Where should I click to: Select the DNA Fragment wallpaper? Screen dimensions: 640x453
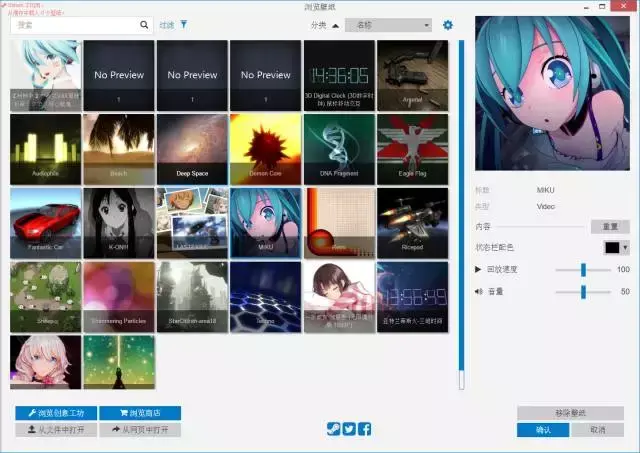[339, 149]
